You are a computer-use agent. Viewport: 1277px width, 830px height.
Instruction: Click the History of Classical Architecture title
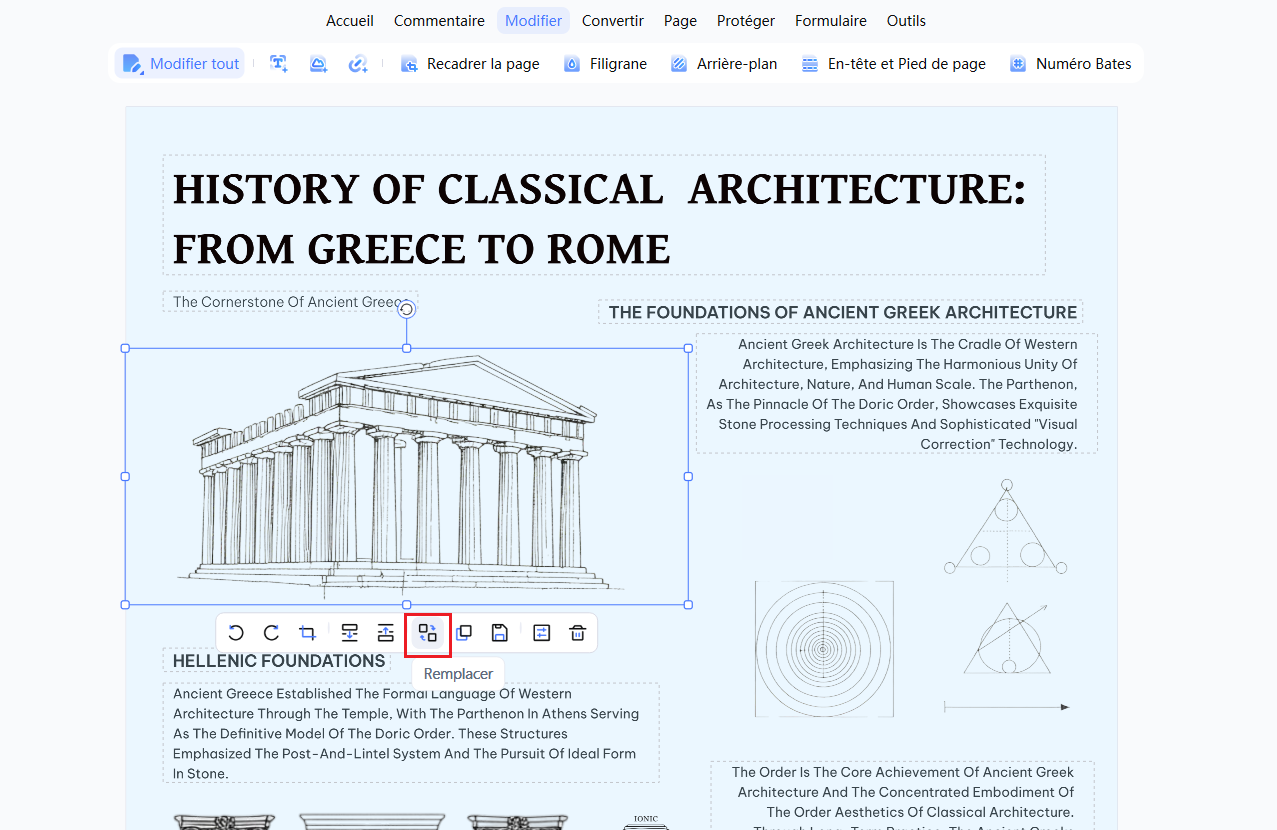click(604, 215)
